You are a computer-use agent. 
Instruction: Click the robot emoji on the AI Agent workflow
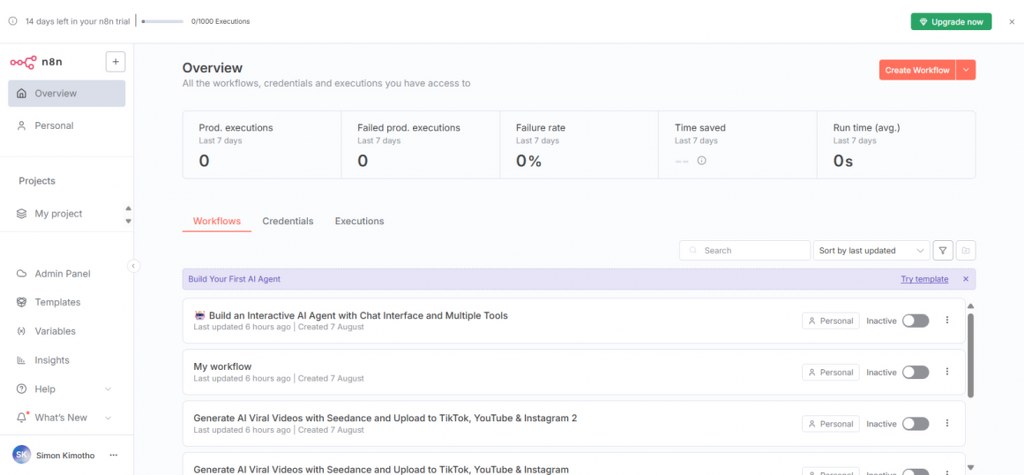pyautogui.click(x=200, y=316)
